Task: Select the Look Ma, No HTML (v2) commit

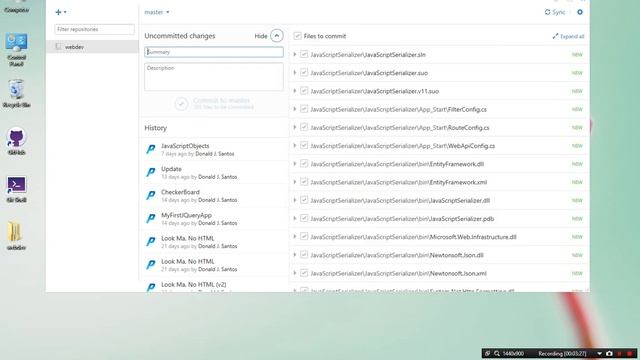Action: pyautogui.click(x=214, y=287)
